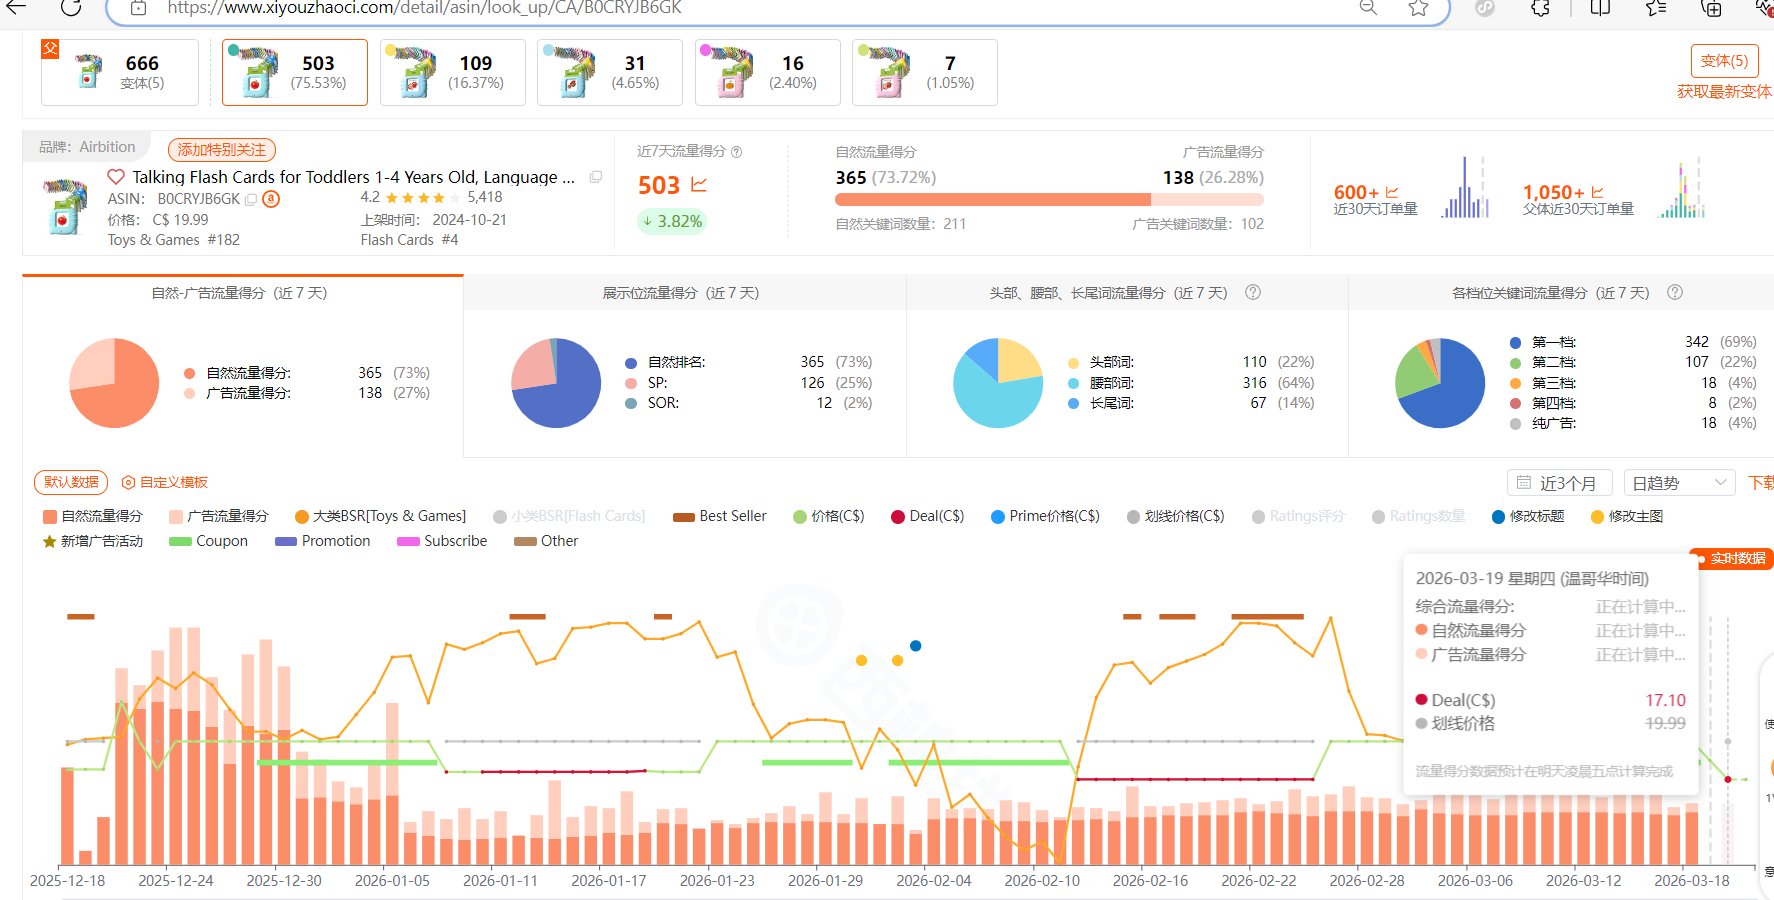Image resolution: width=1774 pixels, height=900 pixels.
Task: Click the 自定义模板 link
Action: tap(165, 482)
